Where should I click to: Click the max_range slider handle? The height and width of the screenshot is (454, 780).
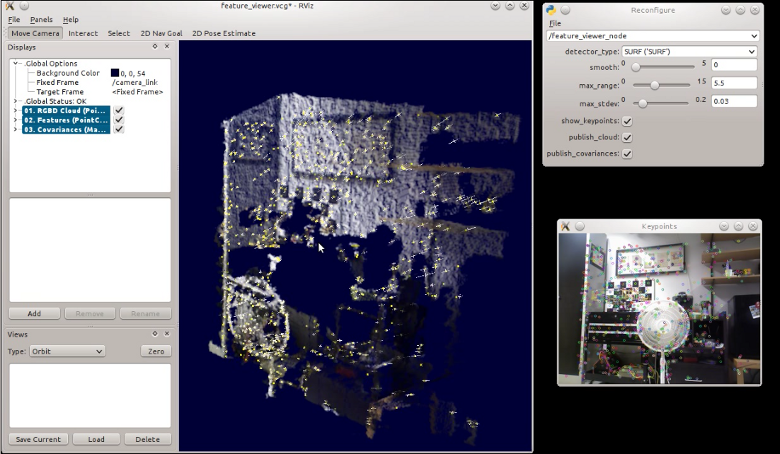click(x=653, y=85)
